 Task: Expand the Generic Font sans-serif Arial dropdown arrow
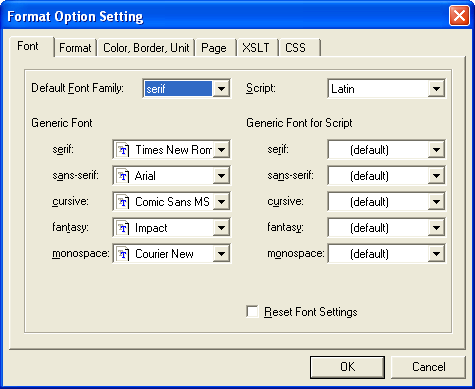[x=221, y=176]
